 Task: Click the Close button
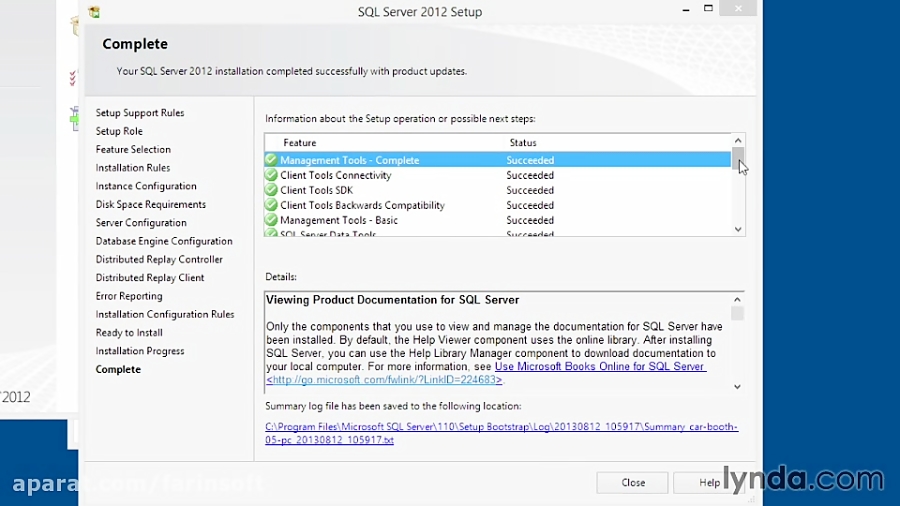(x=633, y=482)
